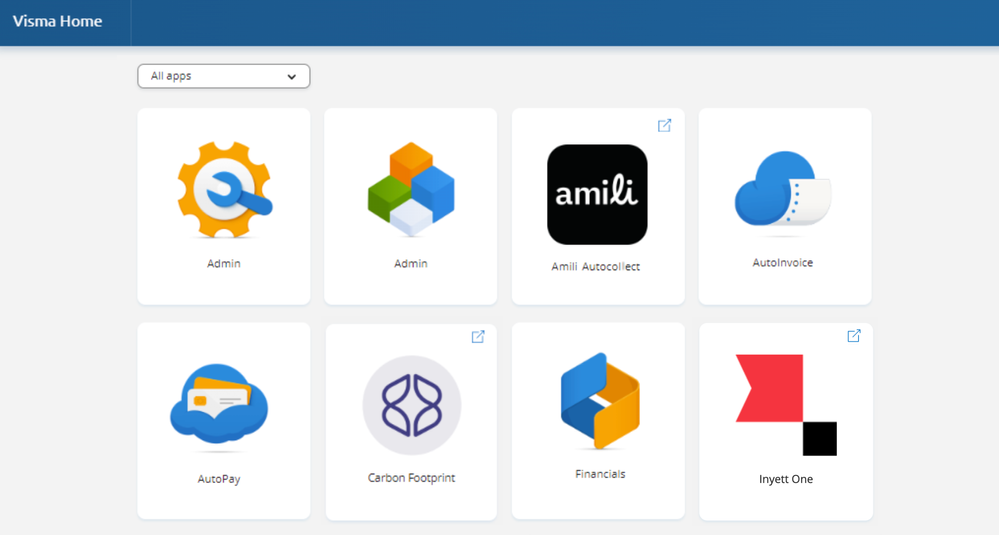The width and height of the screenshot is (999, 535).
Task: Open the AutoPay cloud card icon
Action: 219,404
